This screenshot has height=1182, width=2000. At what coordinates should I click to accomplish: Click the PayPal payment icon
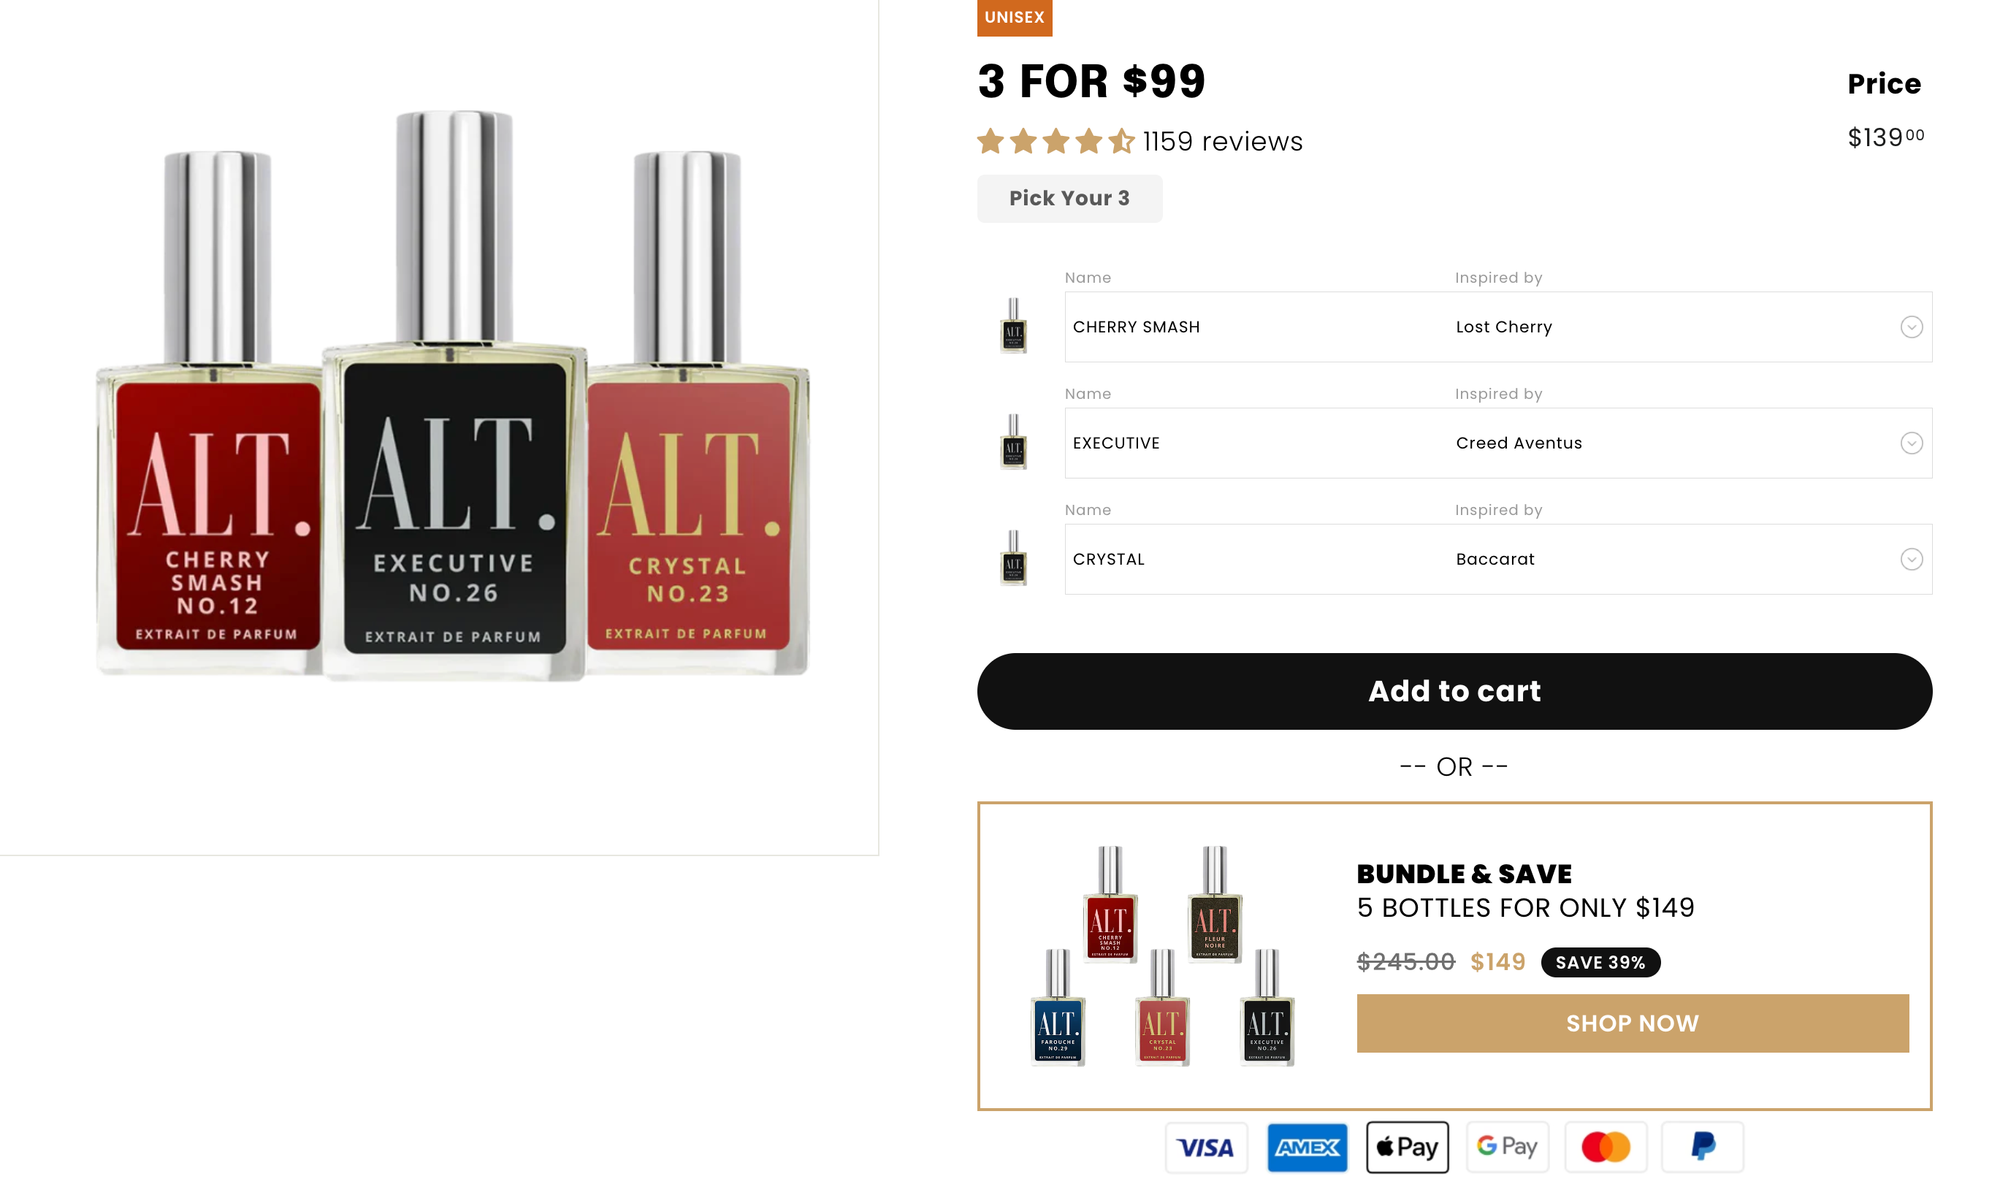click(x=1702, y=1147)
